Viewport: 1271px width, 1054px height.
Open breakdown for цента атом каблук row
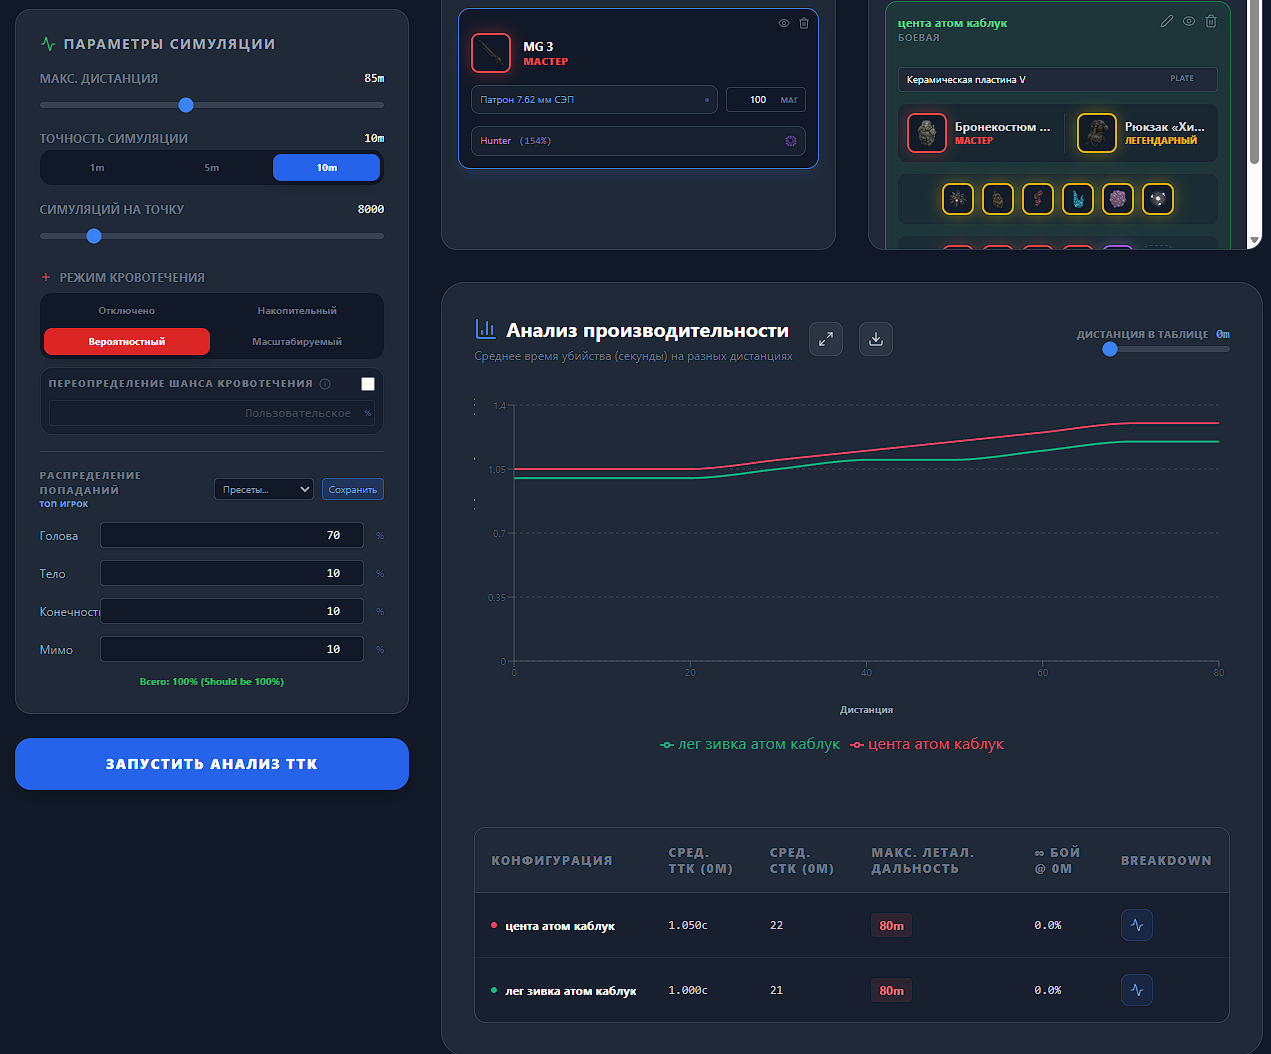click(1137, 925)
